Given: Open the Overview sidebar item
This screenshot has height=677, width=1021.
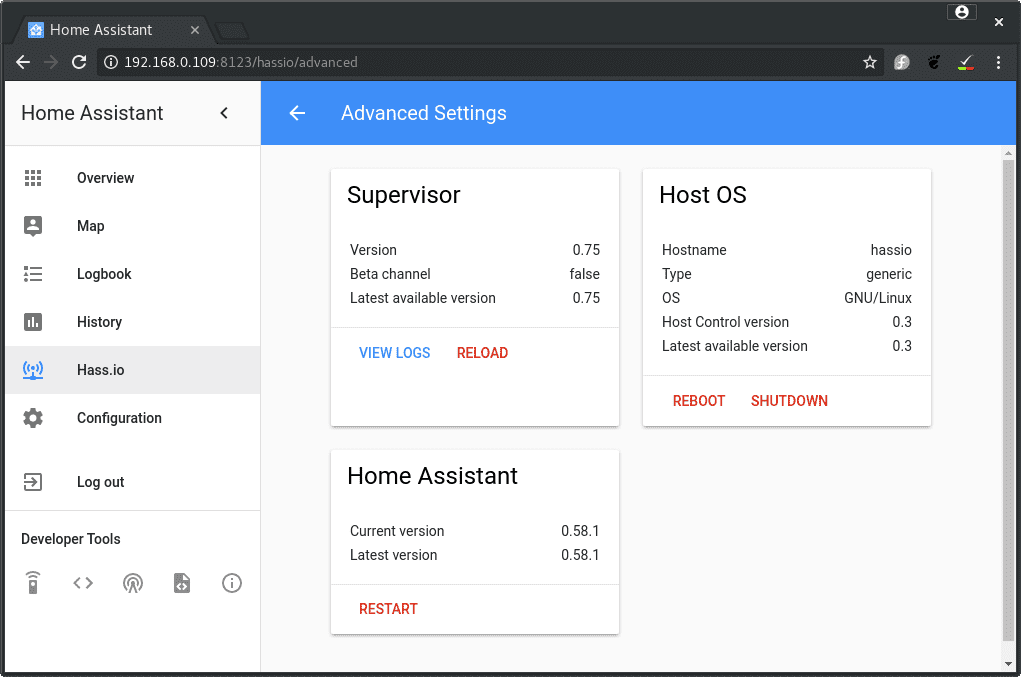Looking at the screenshot, I should coord(105,178).
